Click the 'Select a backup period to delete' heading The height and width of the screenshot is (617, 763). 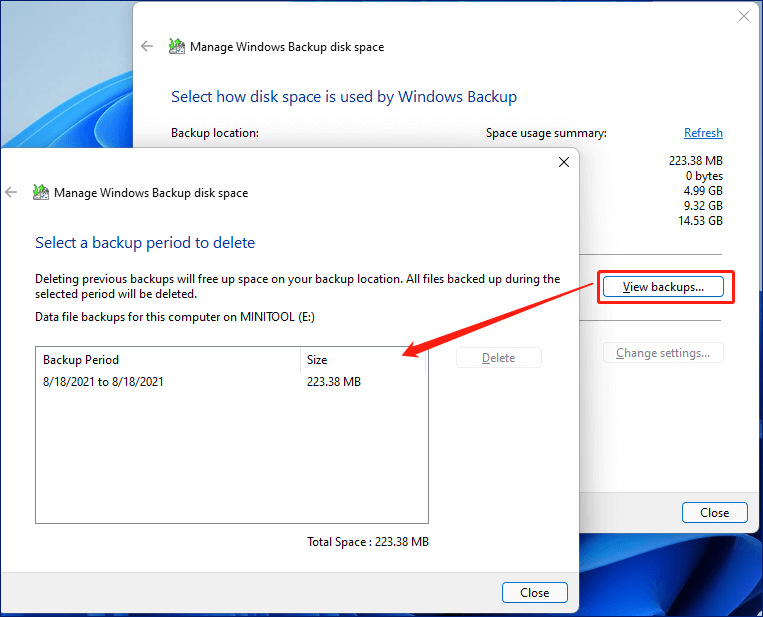click(145, 242)
